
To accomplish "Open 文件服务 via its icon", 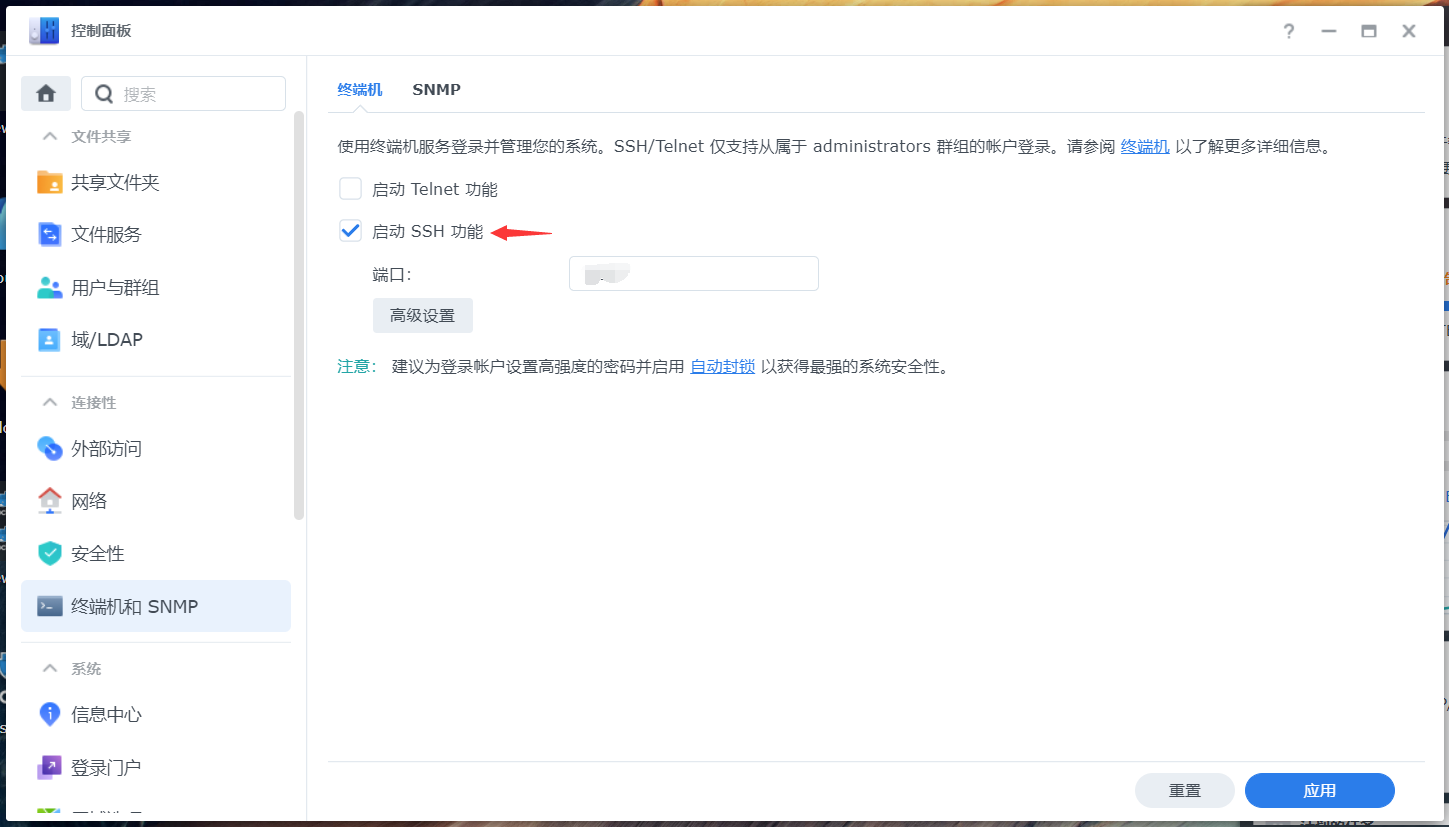I will point(49,234).
